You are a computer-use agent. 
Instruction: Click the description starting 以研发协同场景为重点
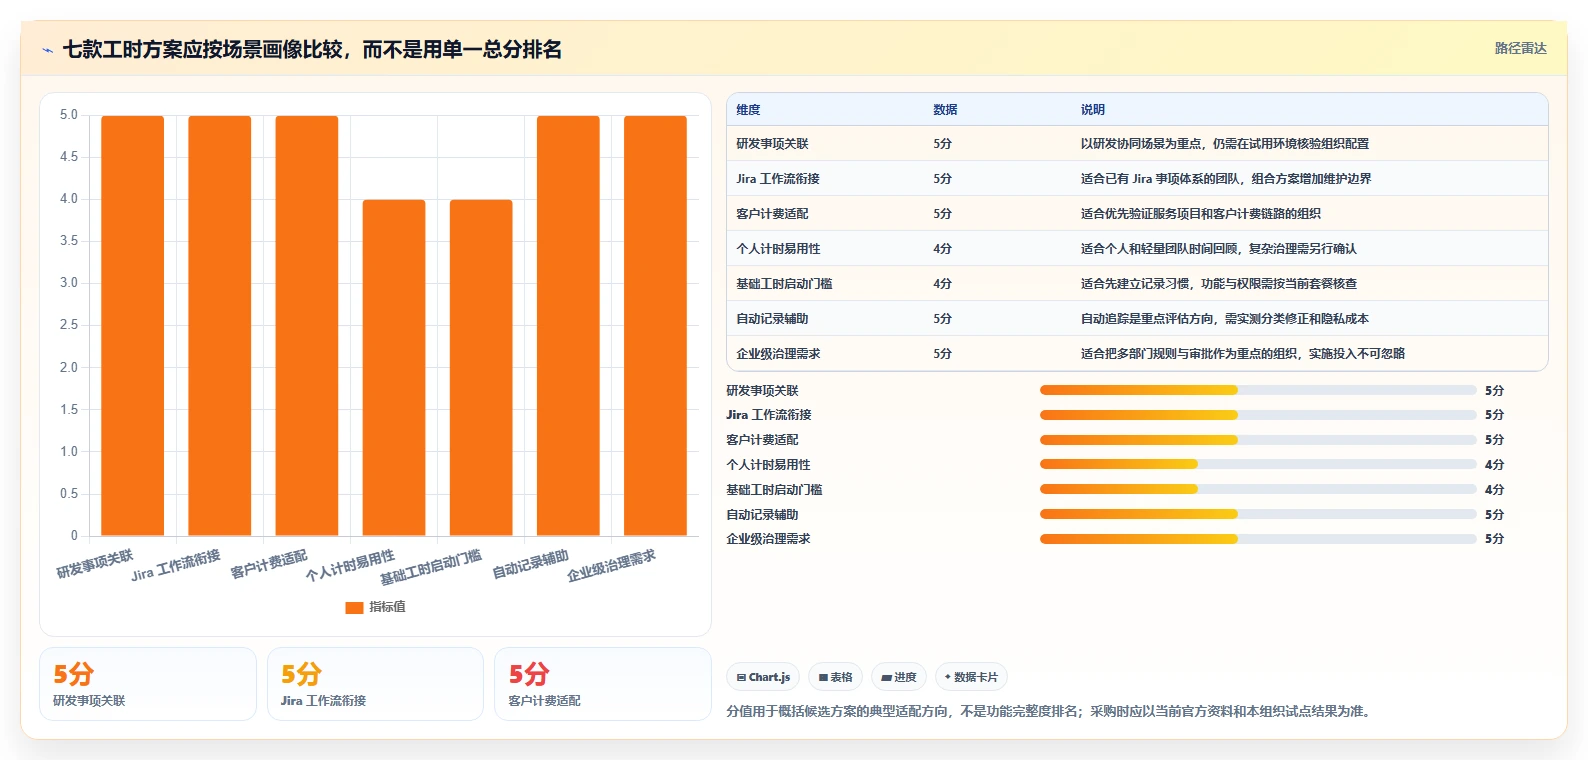(1224, 144)
